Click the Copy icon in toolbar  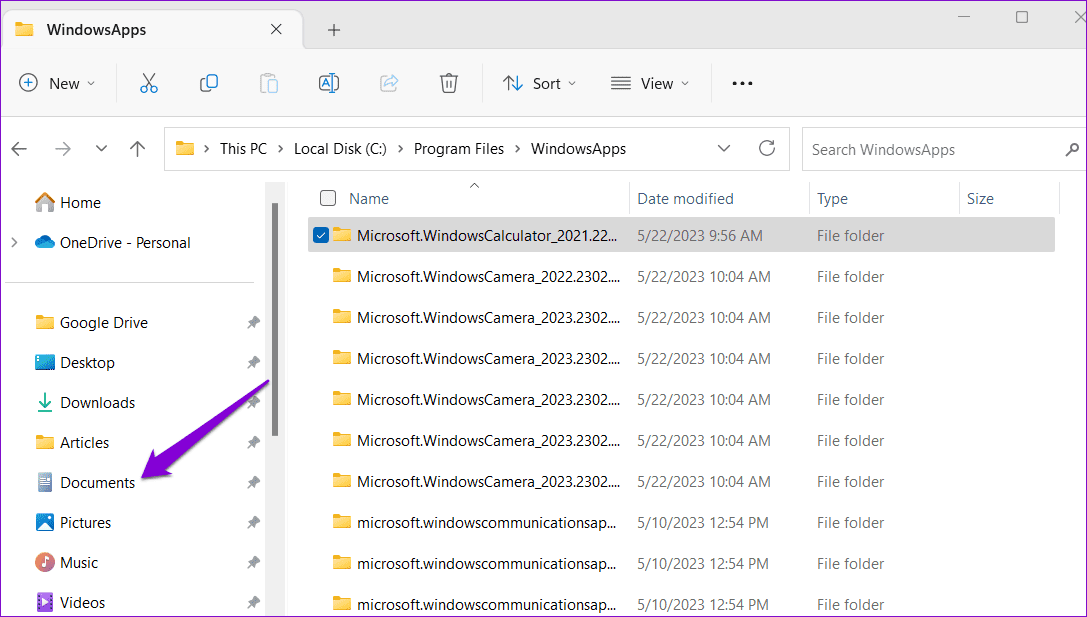pyautogui.click(x=209, y=83)
